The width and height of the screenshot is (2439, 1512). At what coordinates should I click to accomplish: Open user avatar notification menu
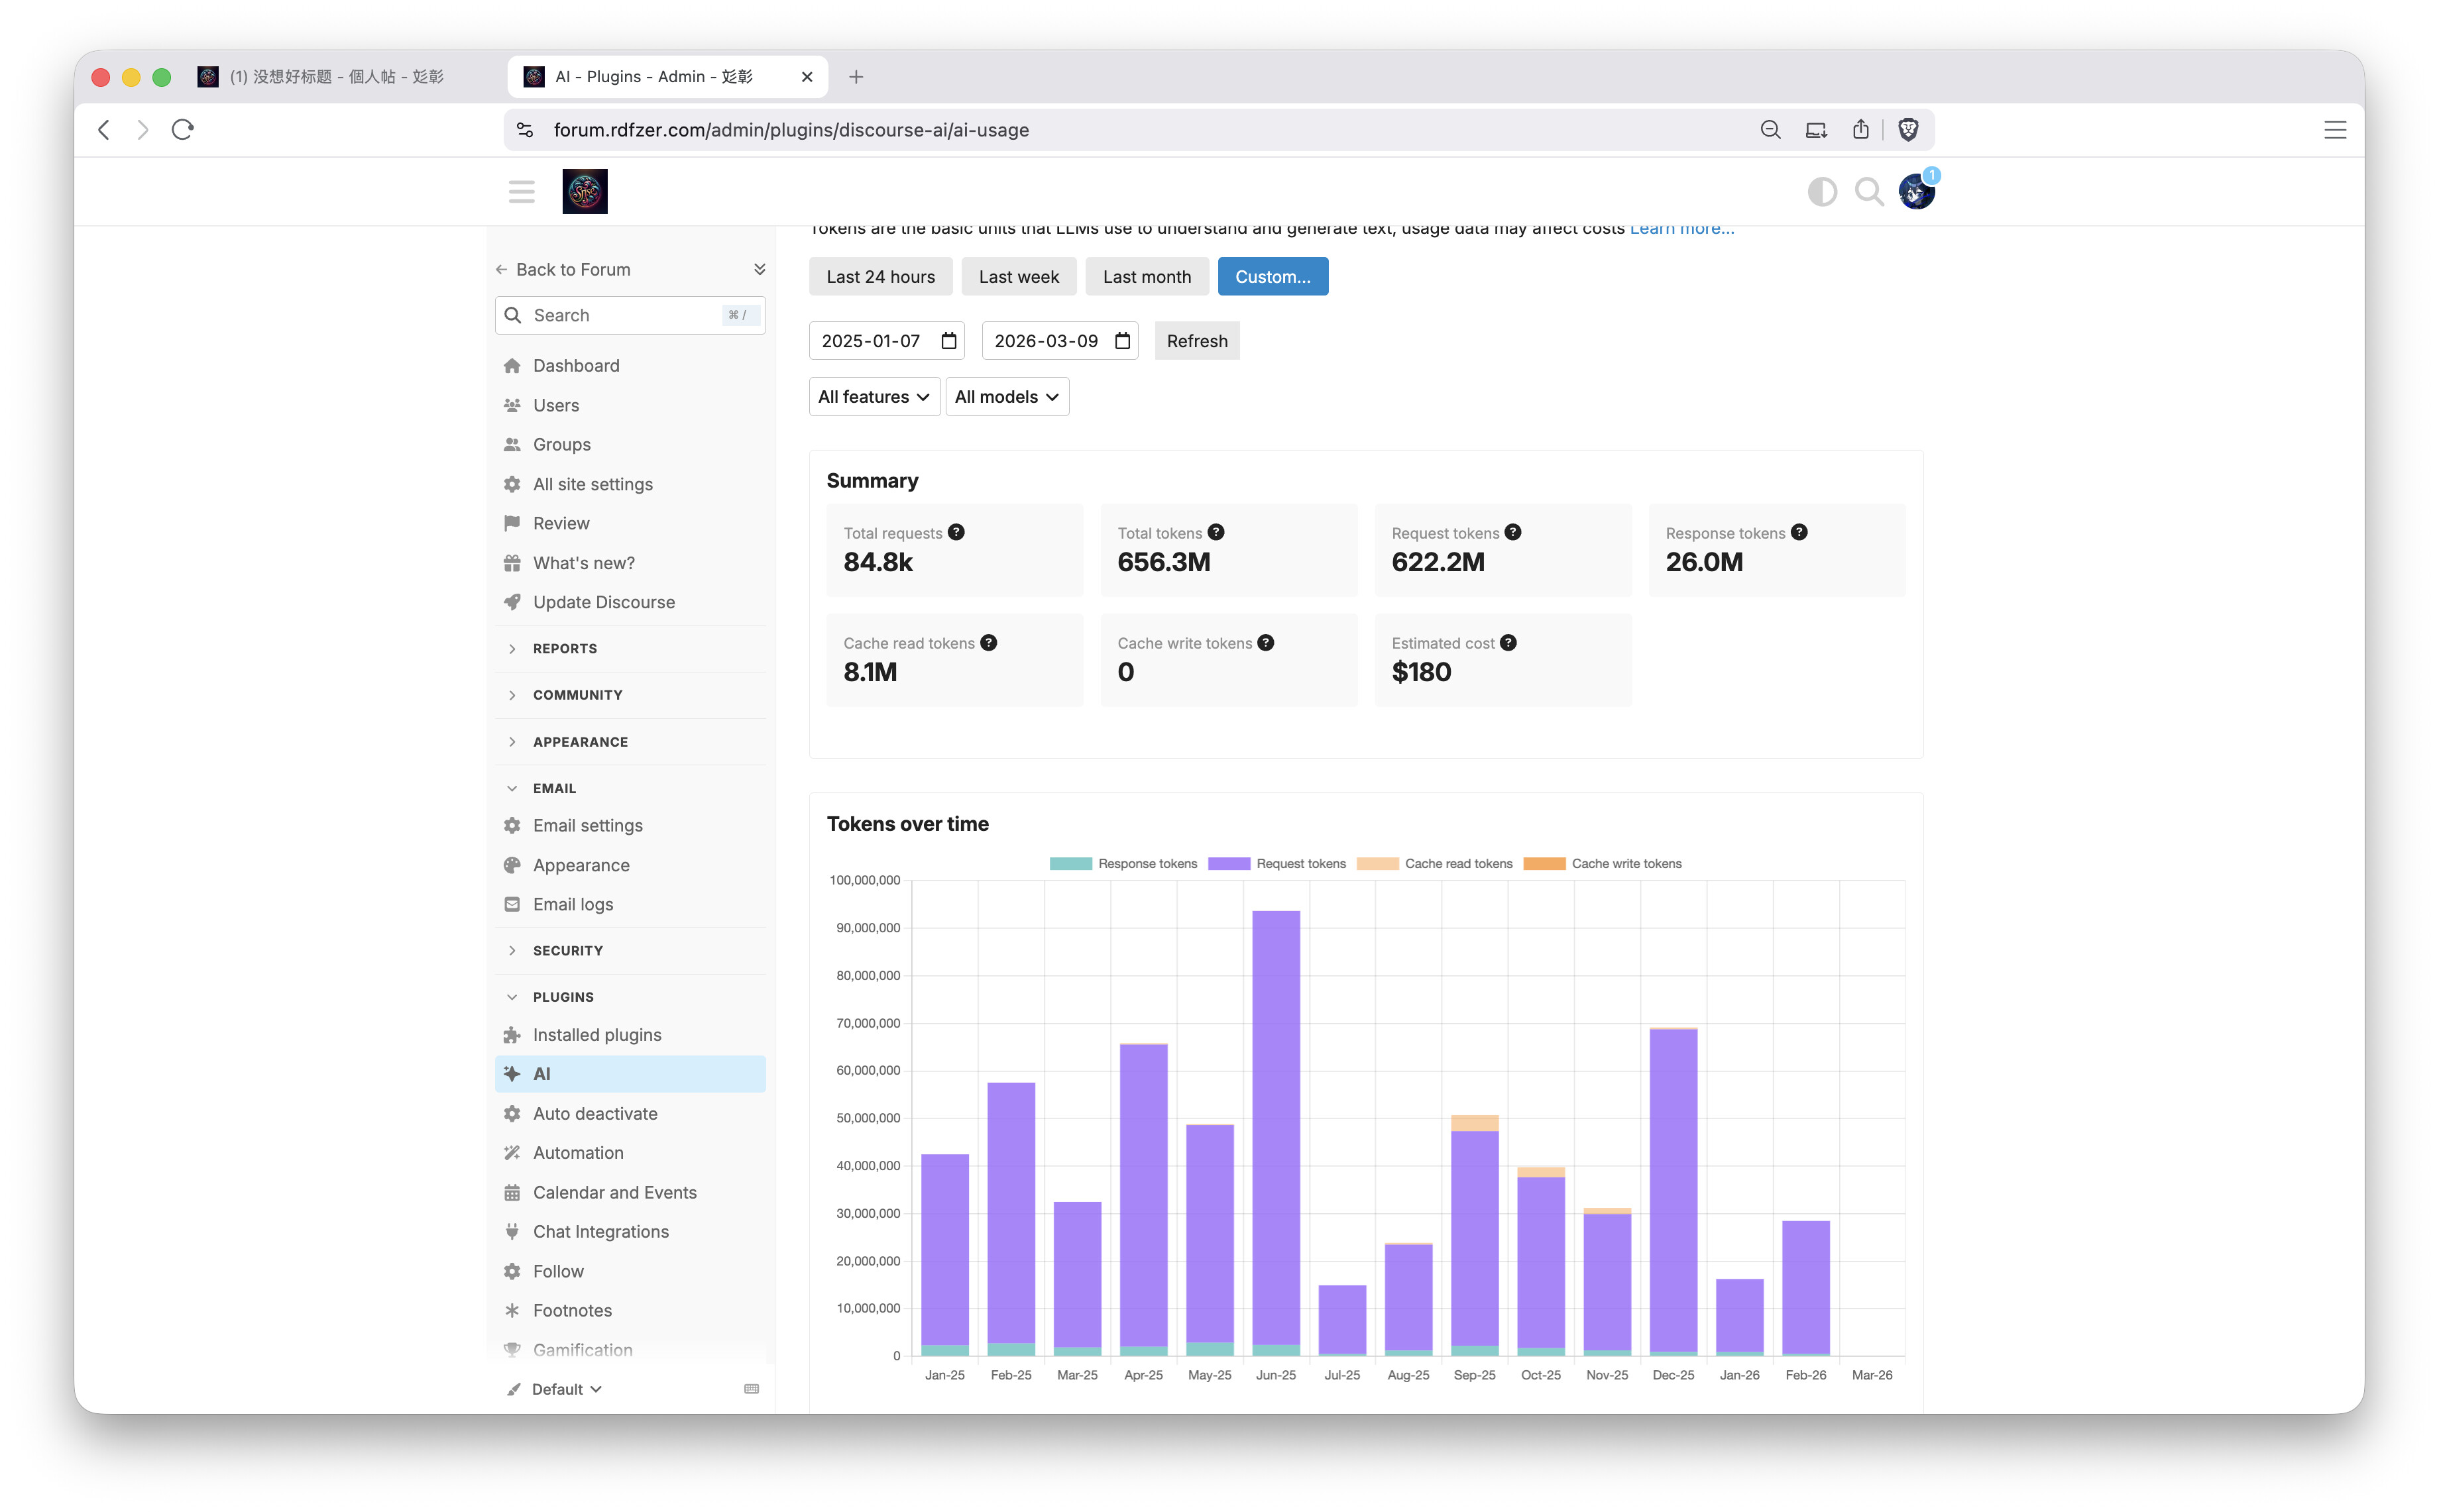coord(1915,191)
